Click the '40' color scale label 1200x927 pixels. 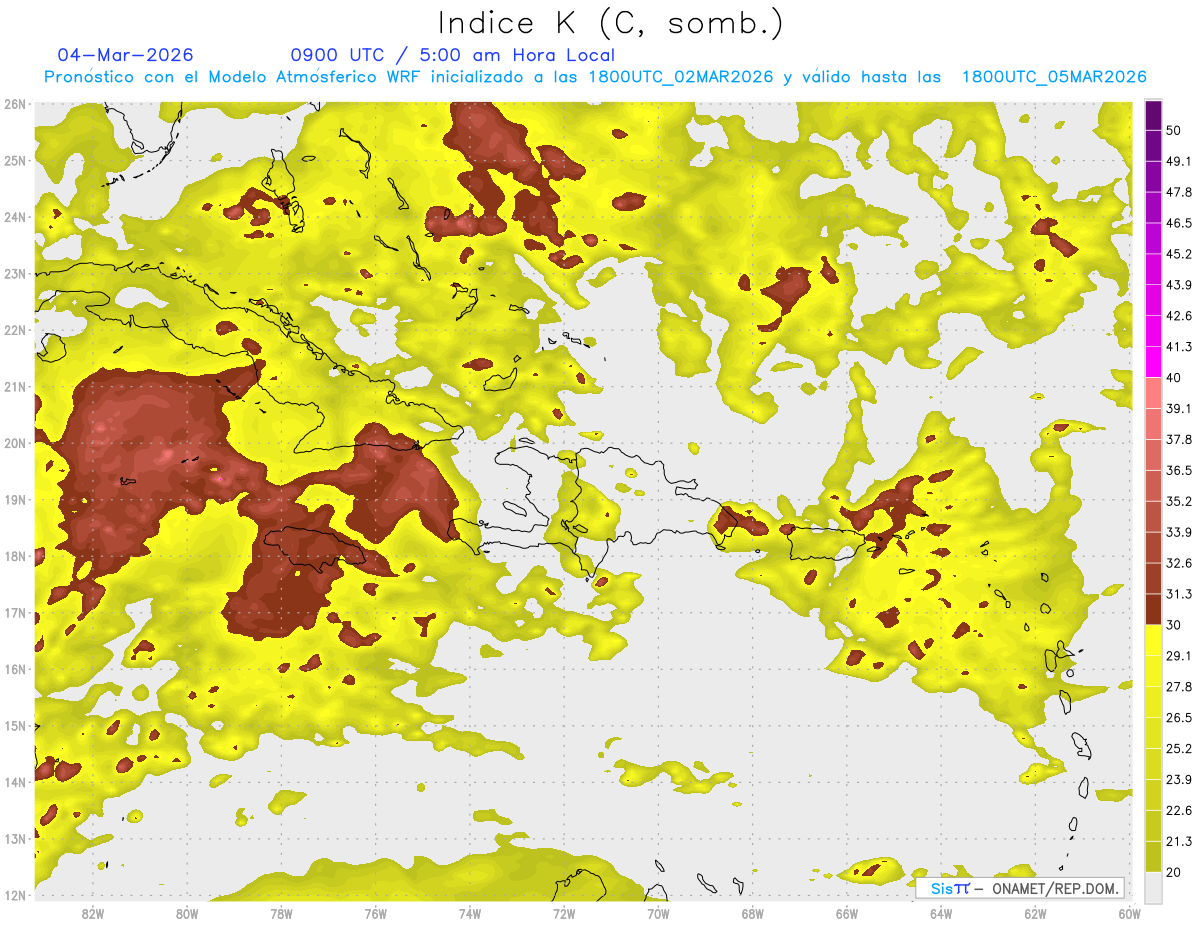(1175, 377)
